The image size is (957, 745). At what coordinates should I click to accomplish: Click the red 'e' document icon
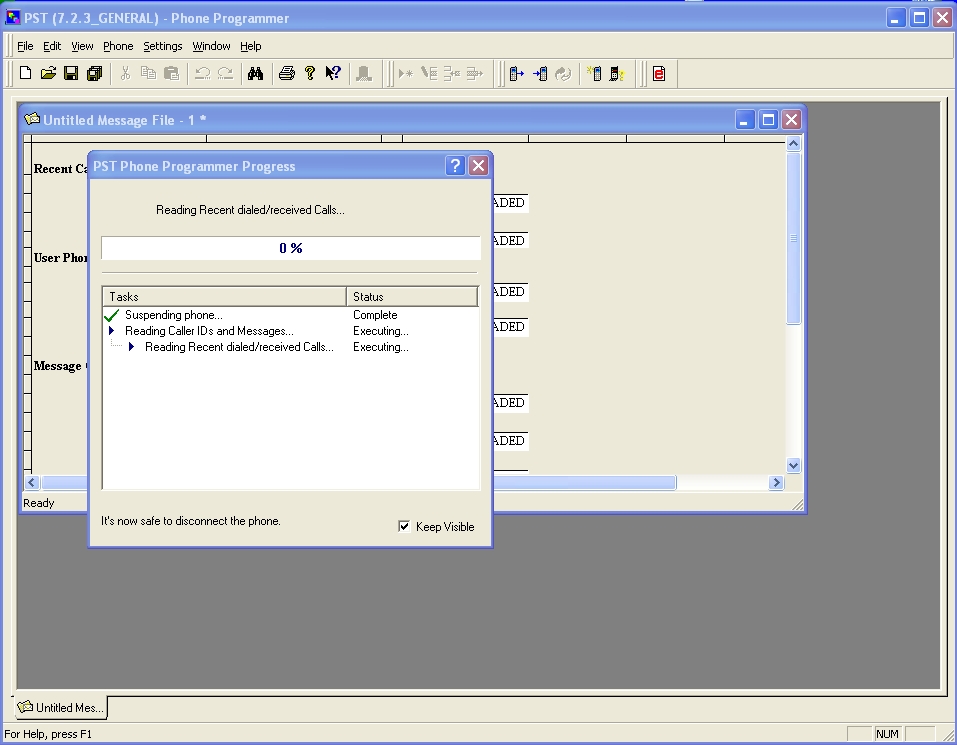[659, 73]
